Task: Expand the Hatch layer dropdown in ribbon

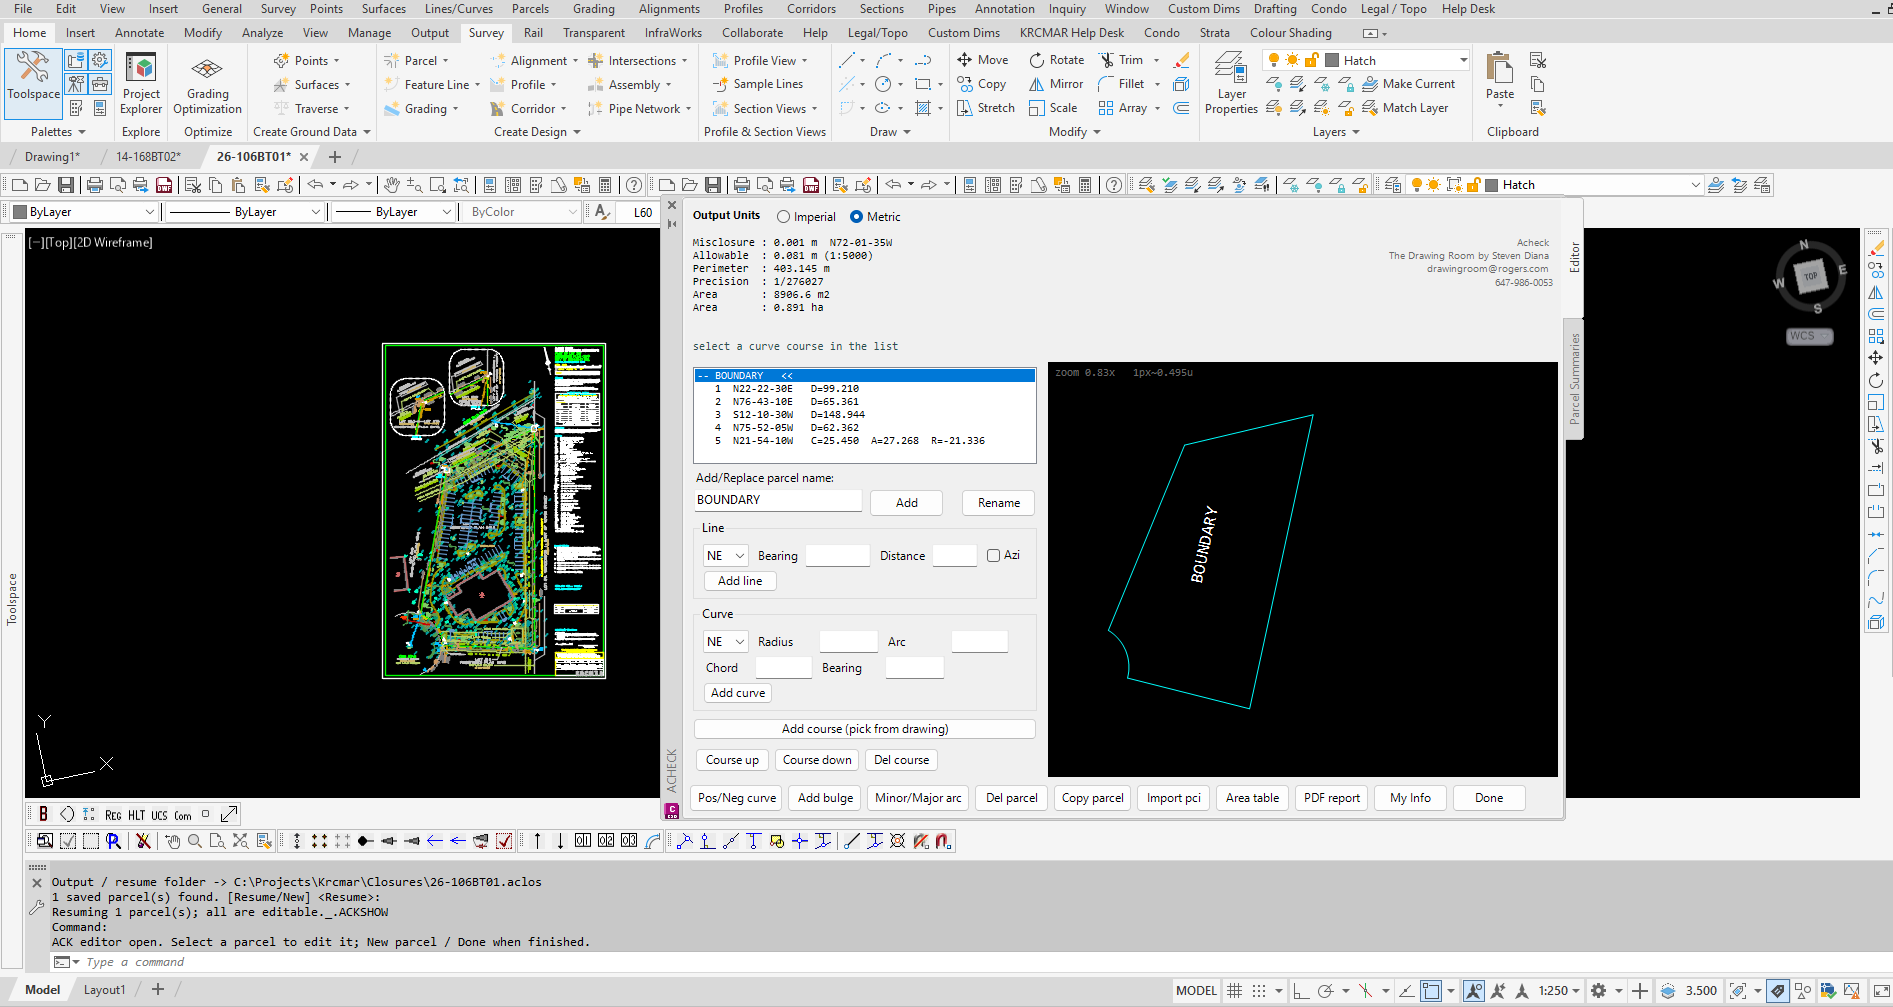Action: tap(1463, 60)
